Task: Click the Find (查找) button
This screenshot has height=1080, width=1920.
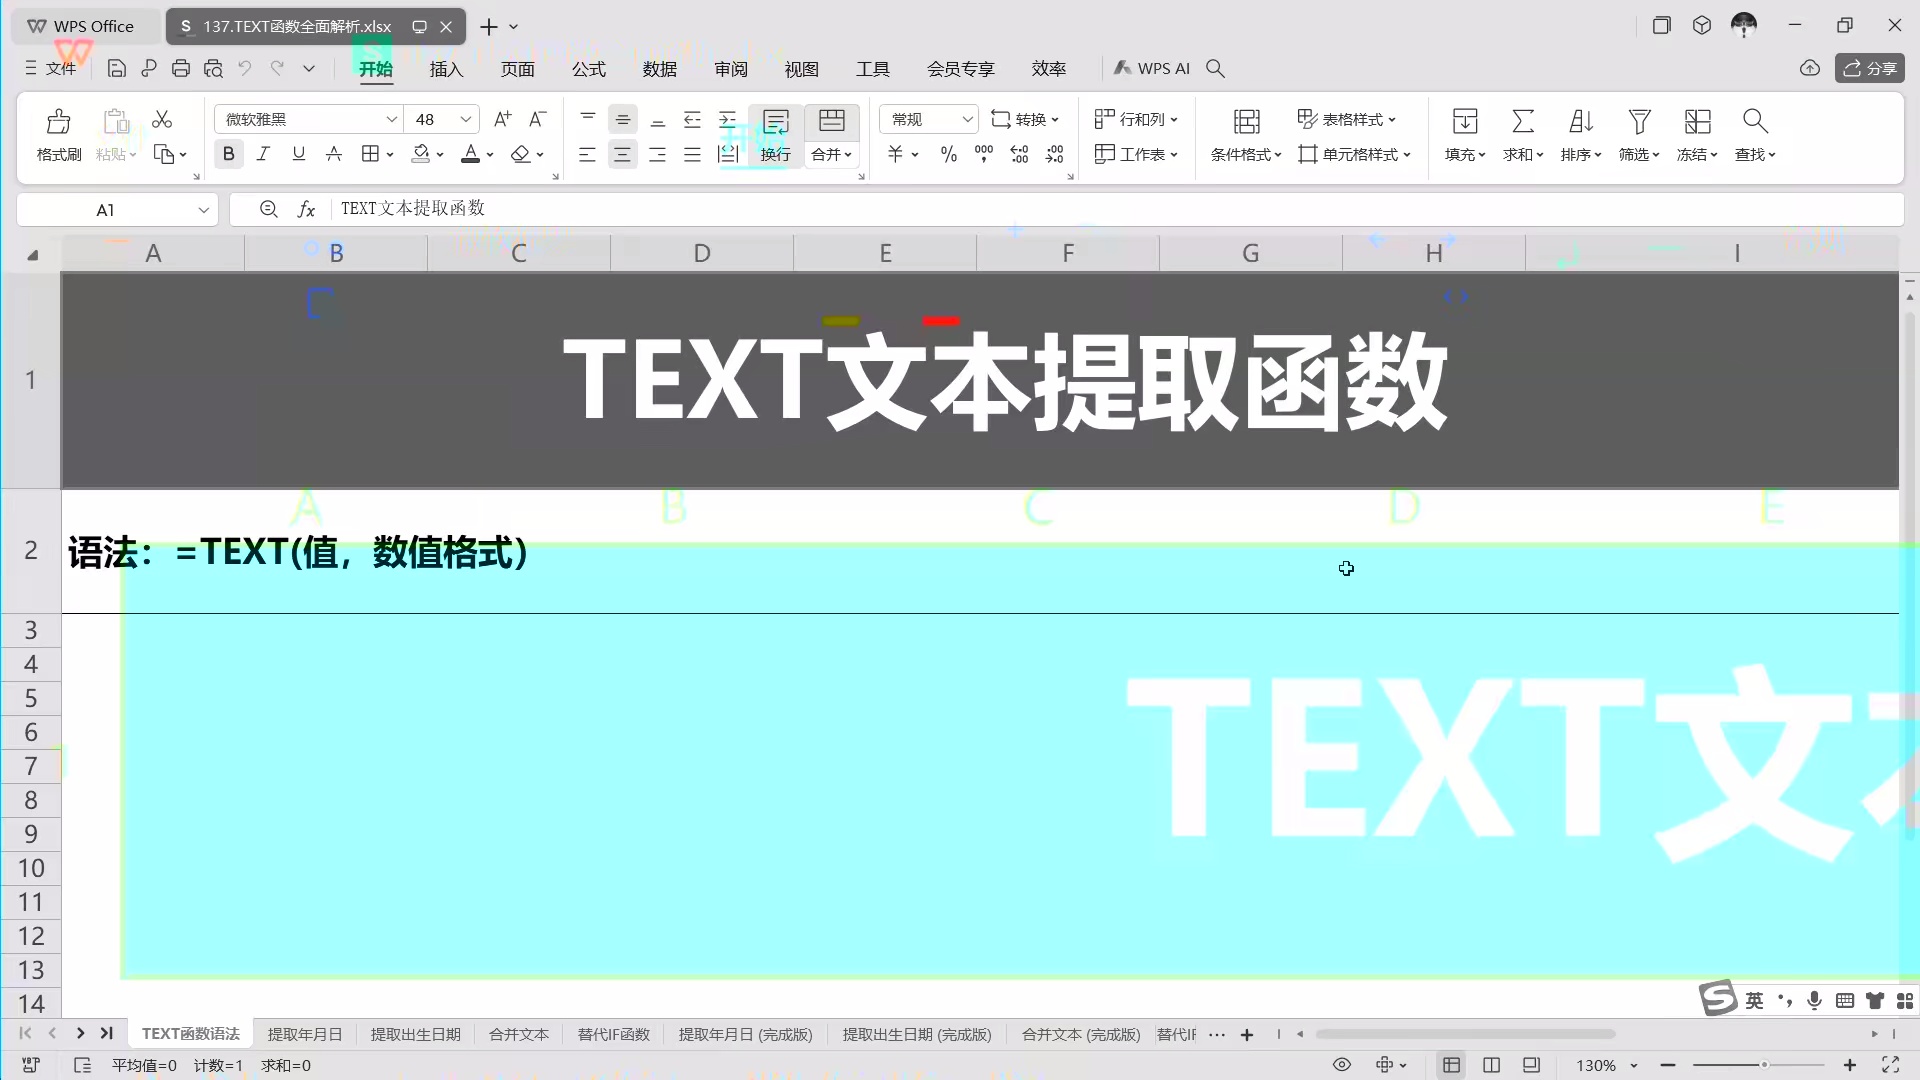Action: (x=1755, y=135)
